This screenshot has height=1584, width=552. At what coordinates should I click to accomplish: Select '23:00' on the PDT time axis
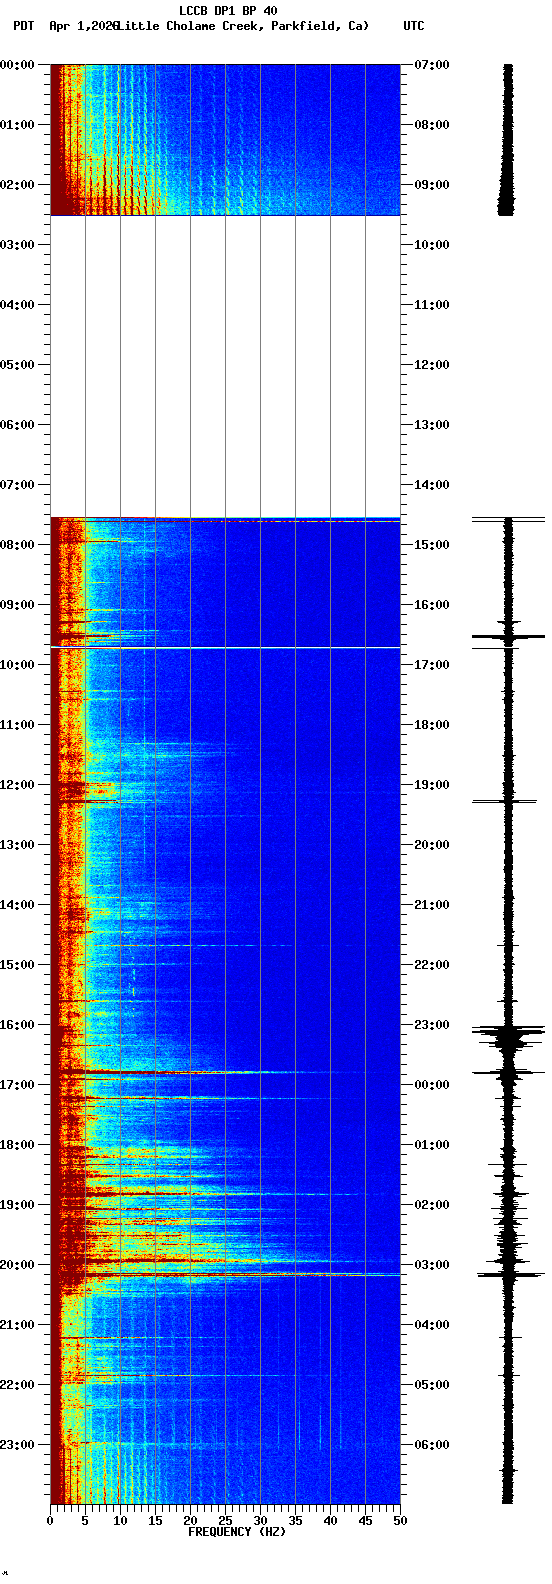click(x=17, y=1445)
